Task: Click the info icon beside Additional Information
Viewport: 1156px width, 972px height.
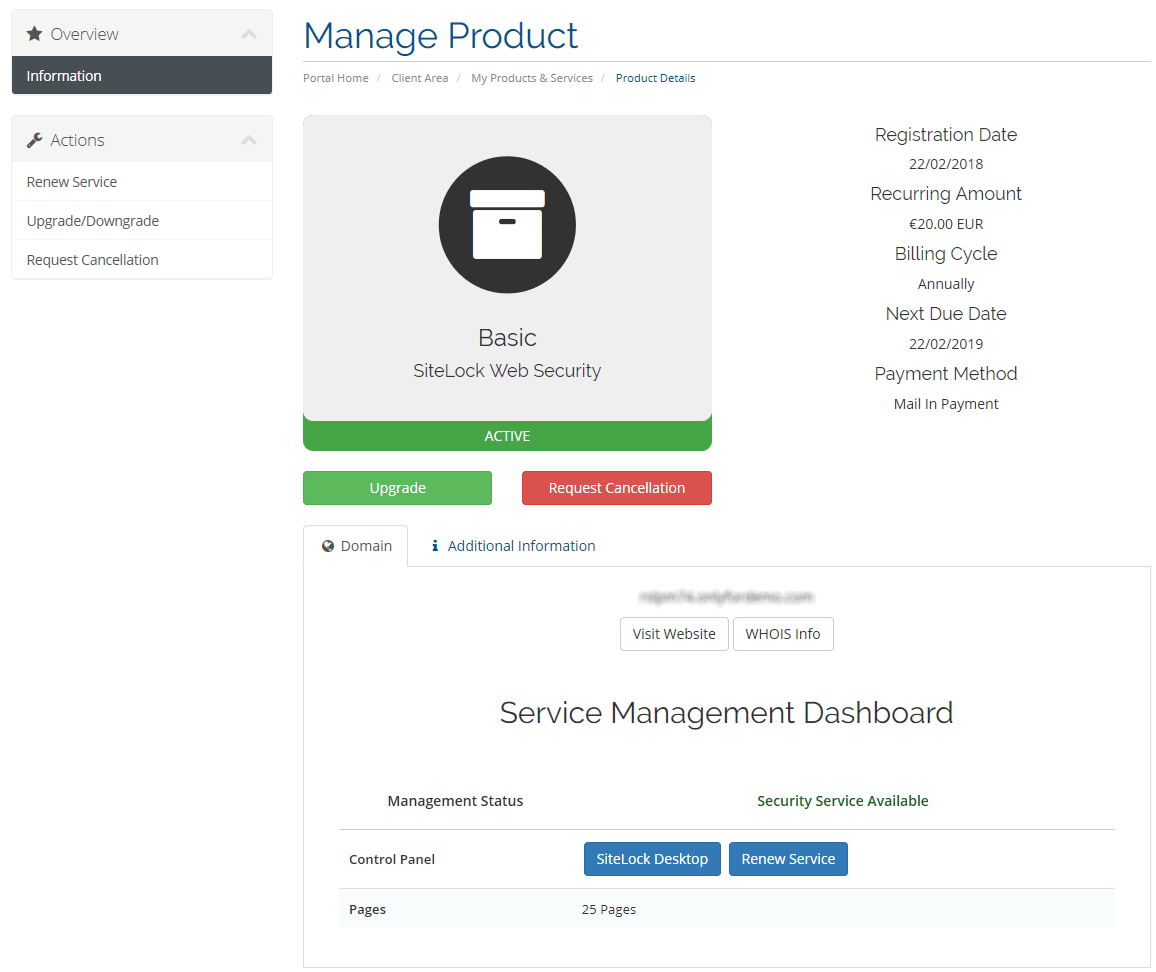Action: [435, 546]
